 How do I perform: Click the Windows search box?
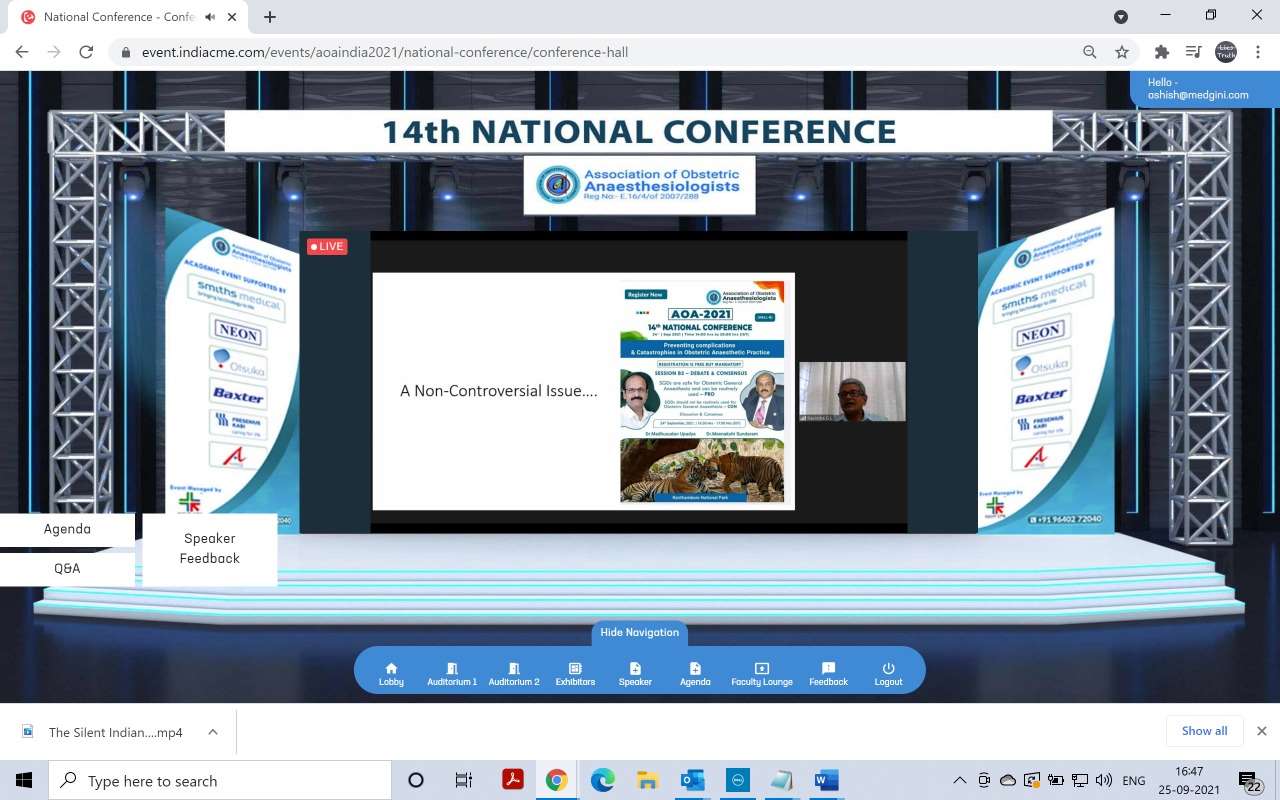click(220, 781)
